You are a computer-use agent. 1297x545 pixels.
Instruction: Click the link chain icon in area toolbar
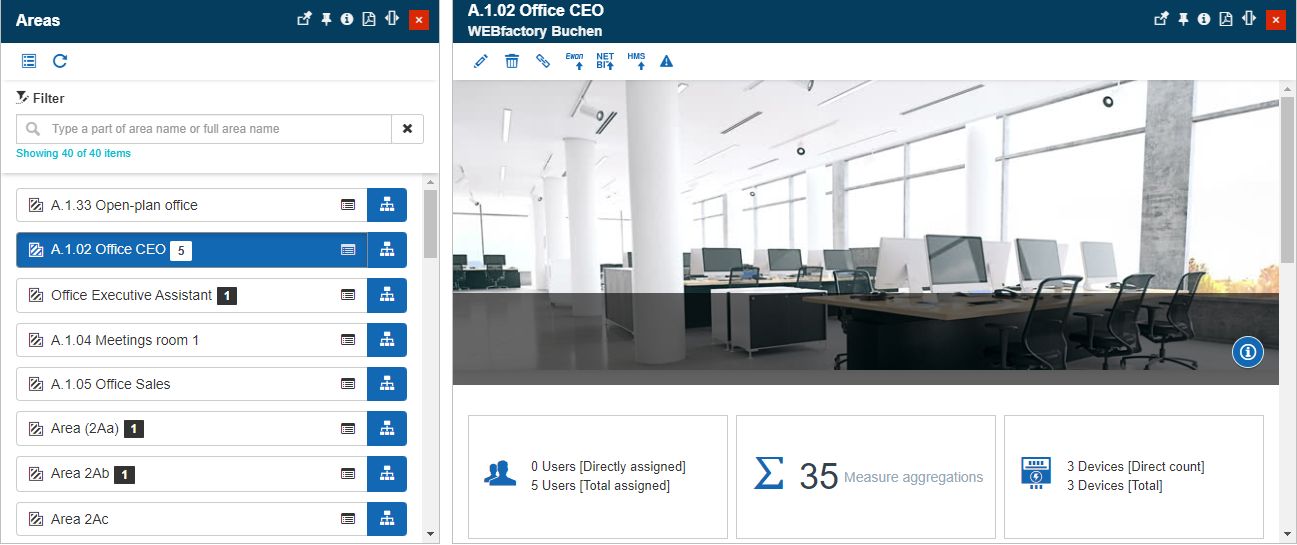pyautogui.click(x=543, y=62)
